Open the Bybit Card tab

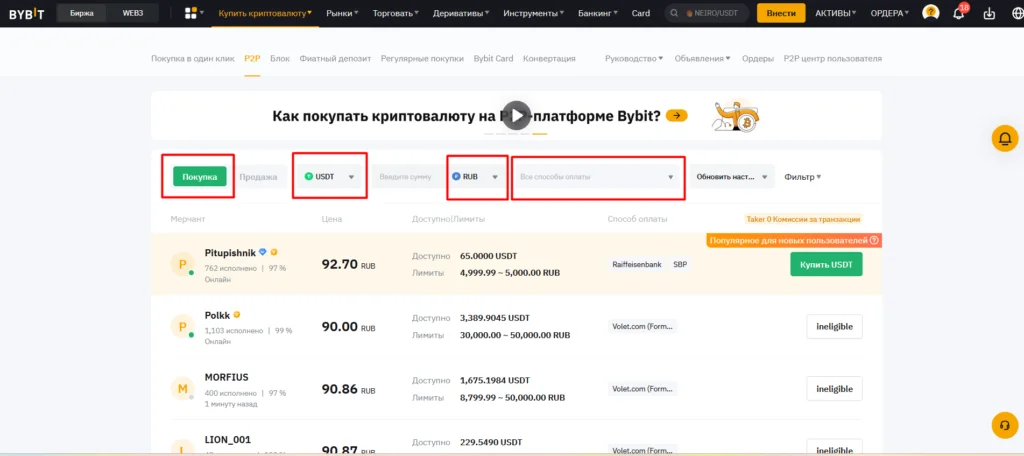point(493,58)
